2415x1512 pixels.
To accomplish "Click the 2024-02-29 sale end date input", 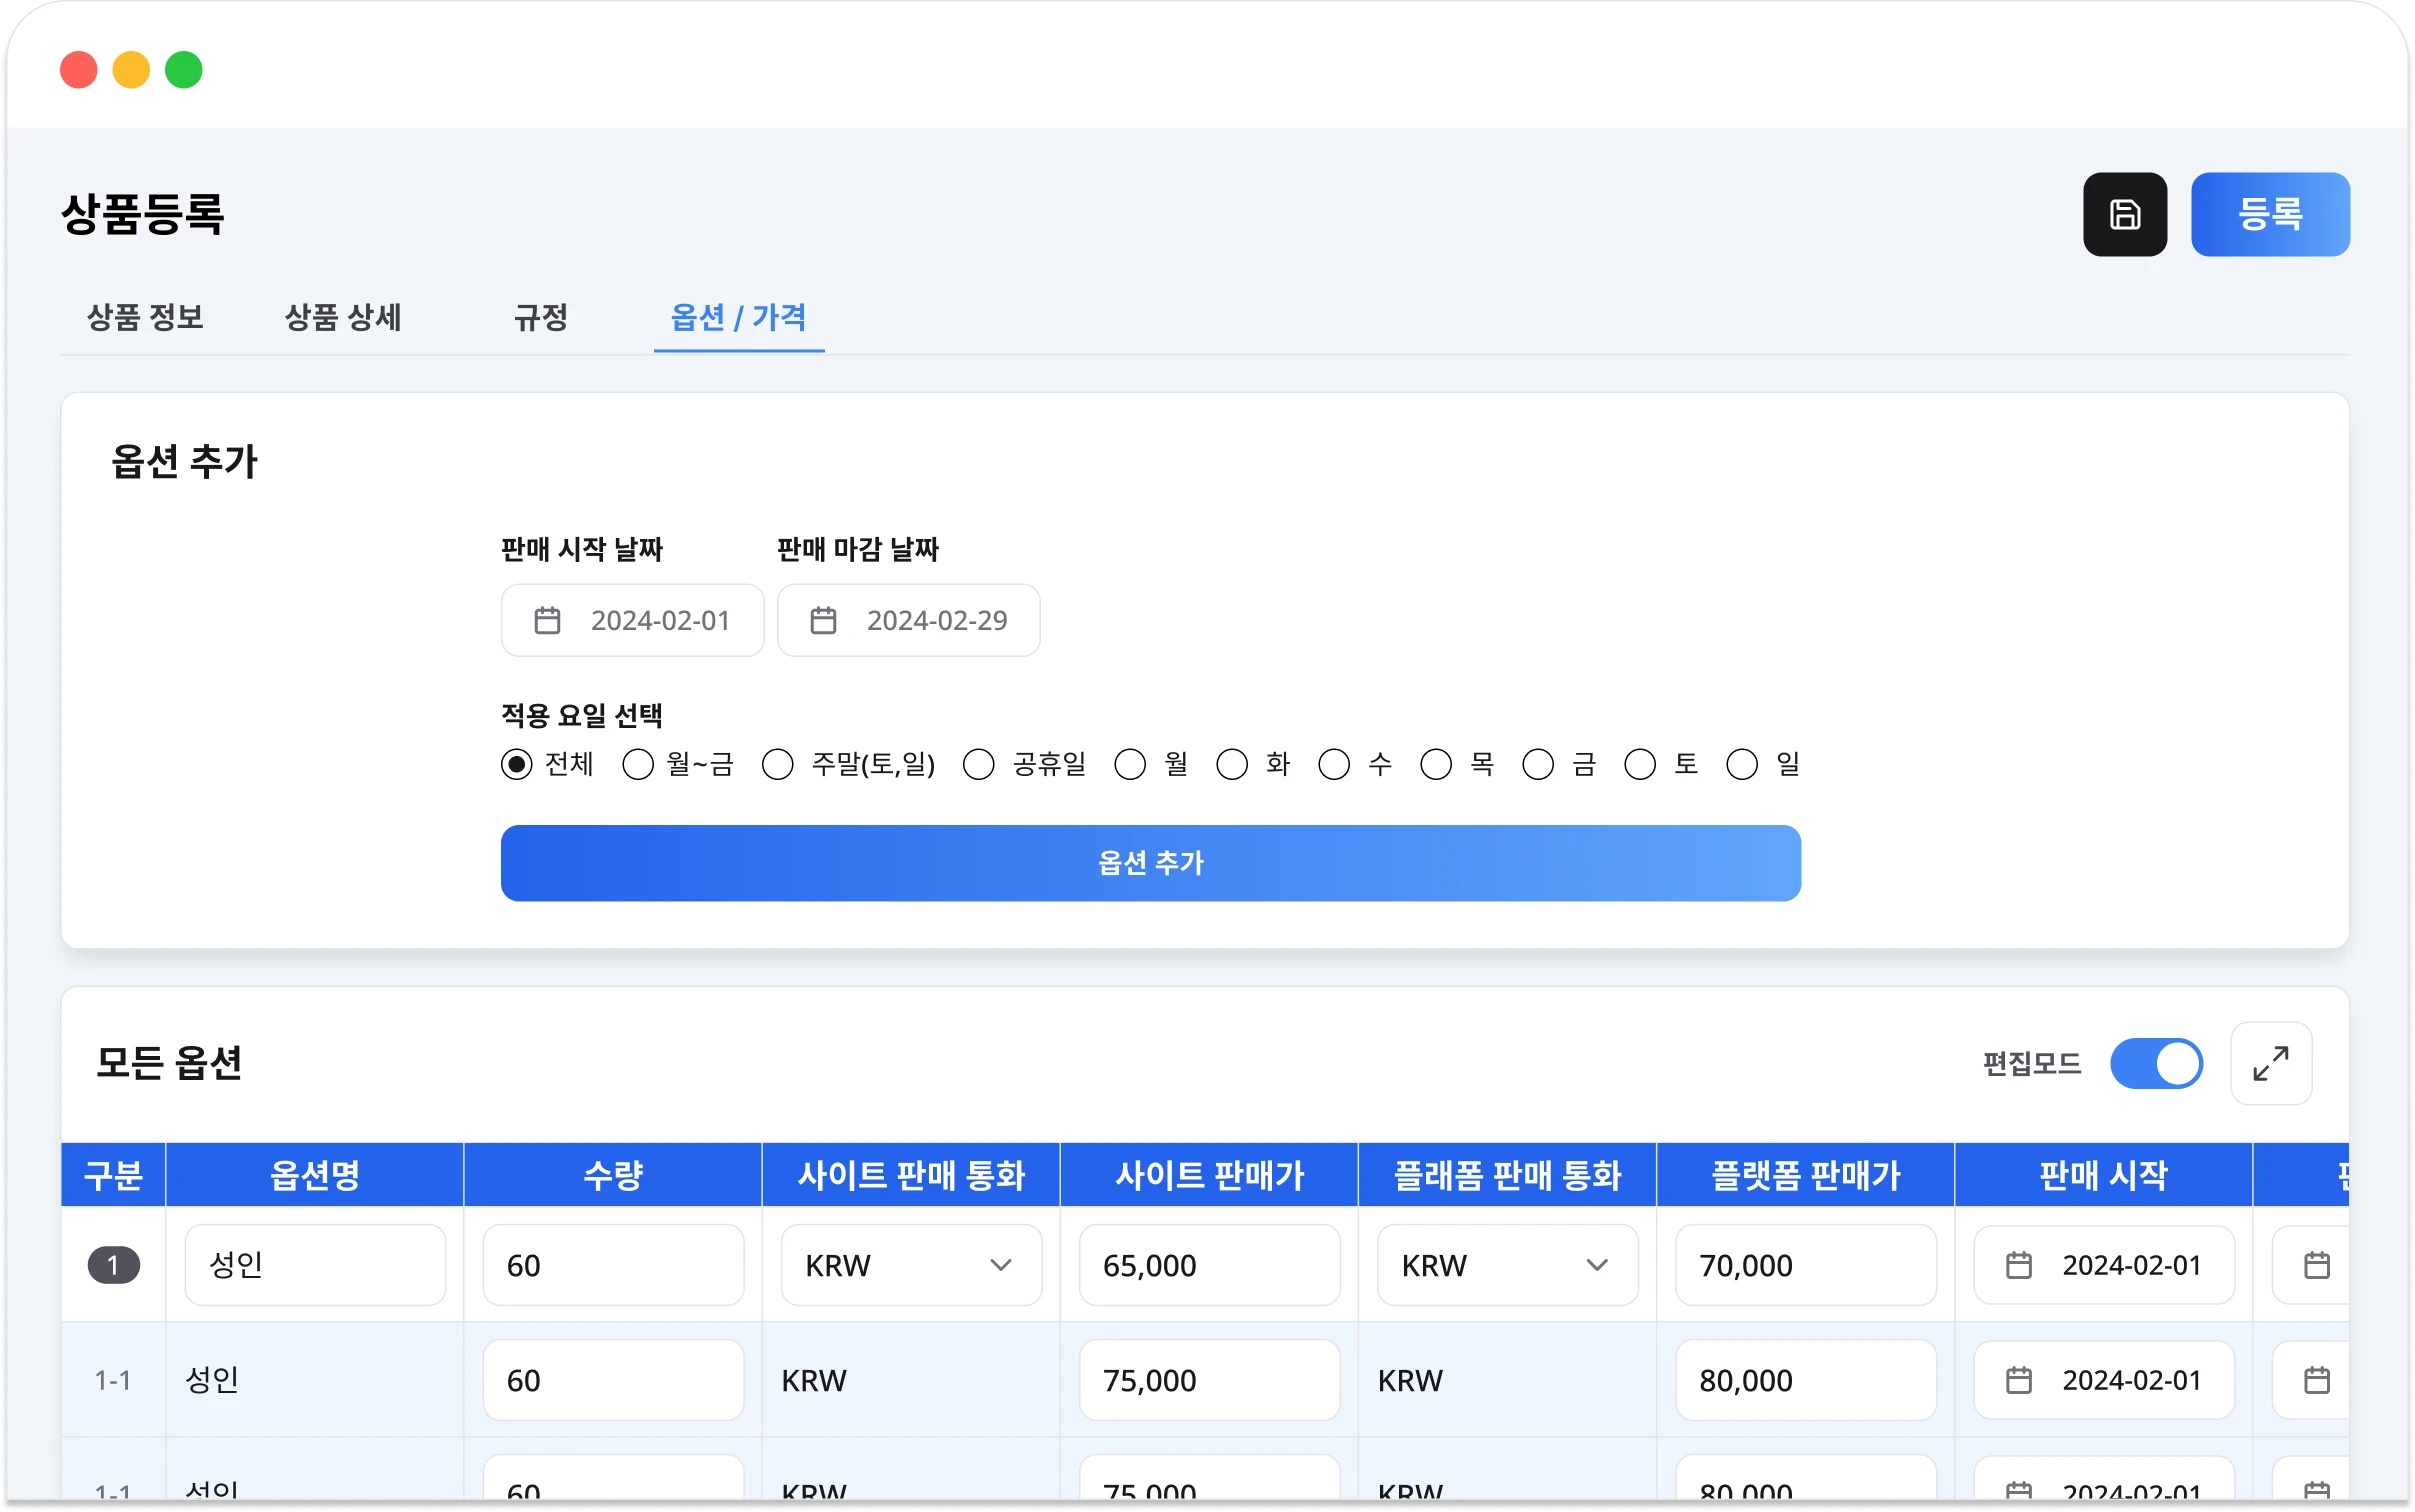I will [x=908, y=620].
